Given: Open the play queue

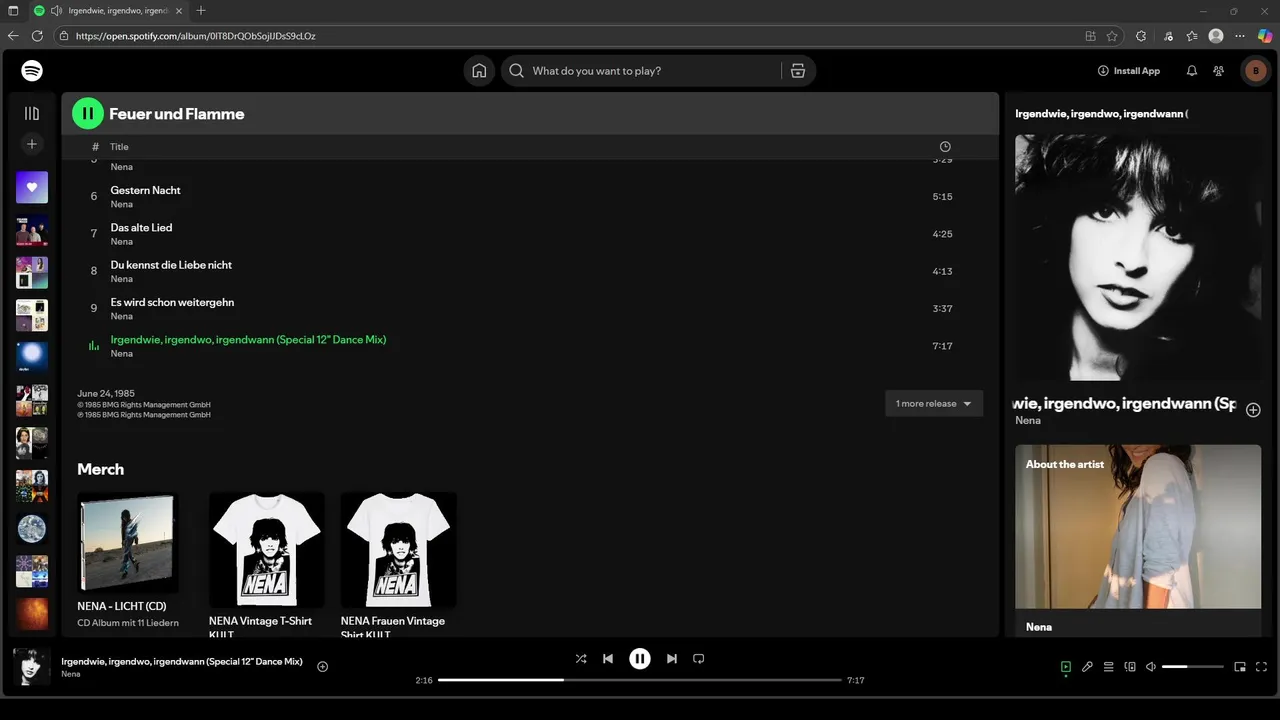Looking at the screenshot, I should [x=1108, y=667].
